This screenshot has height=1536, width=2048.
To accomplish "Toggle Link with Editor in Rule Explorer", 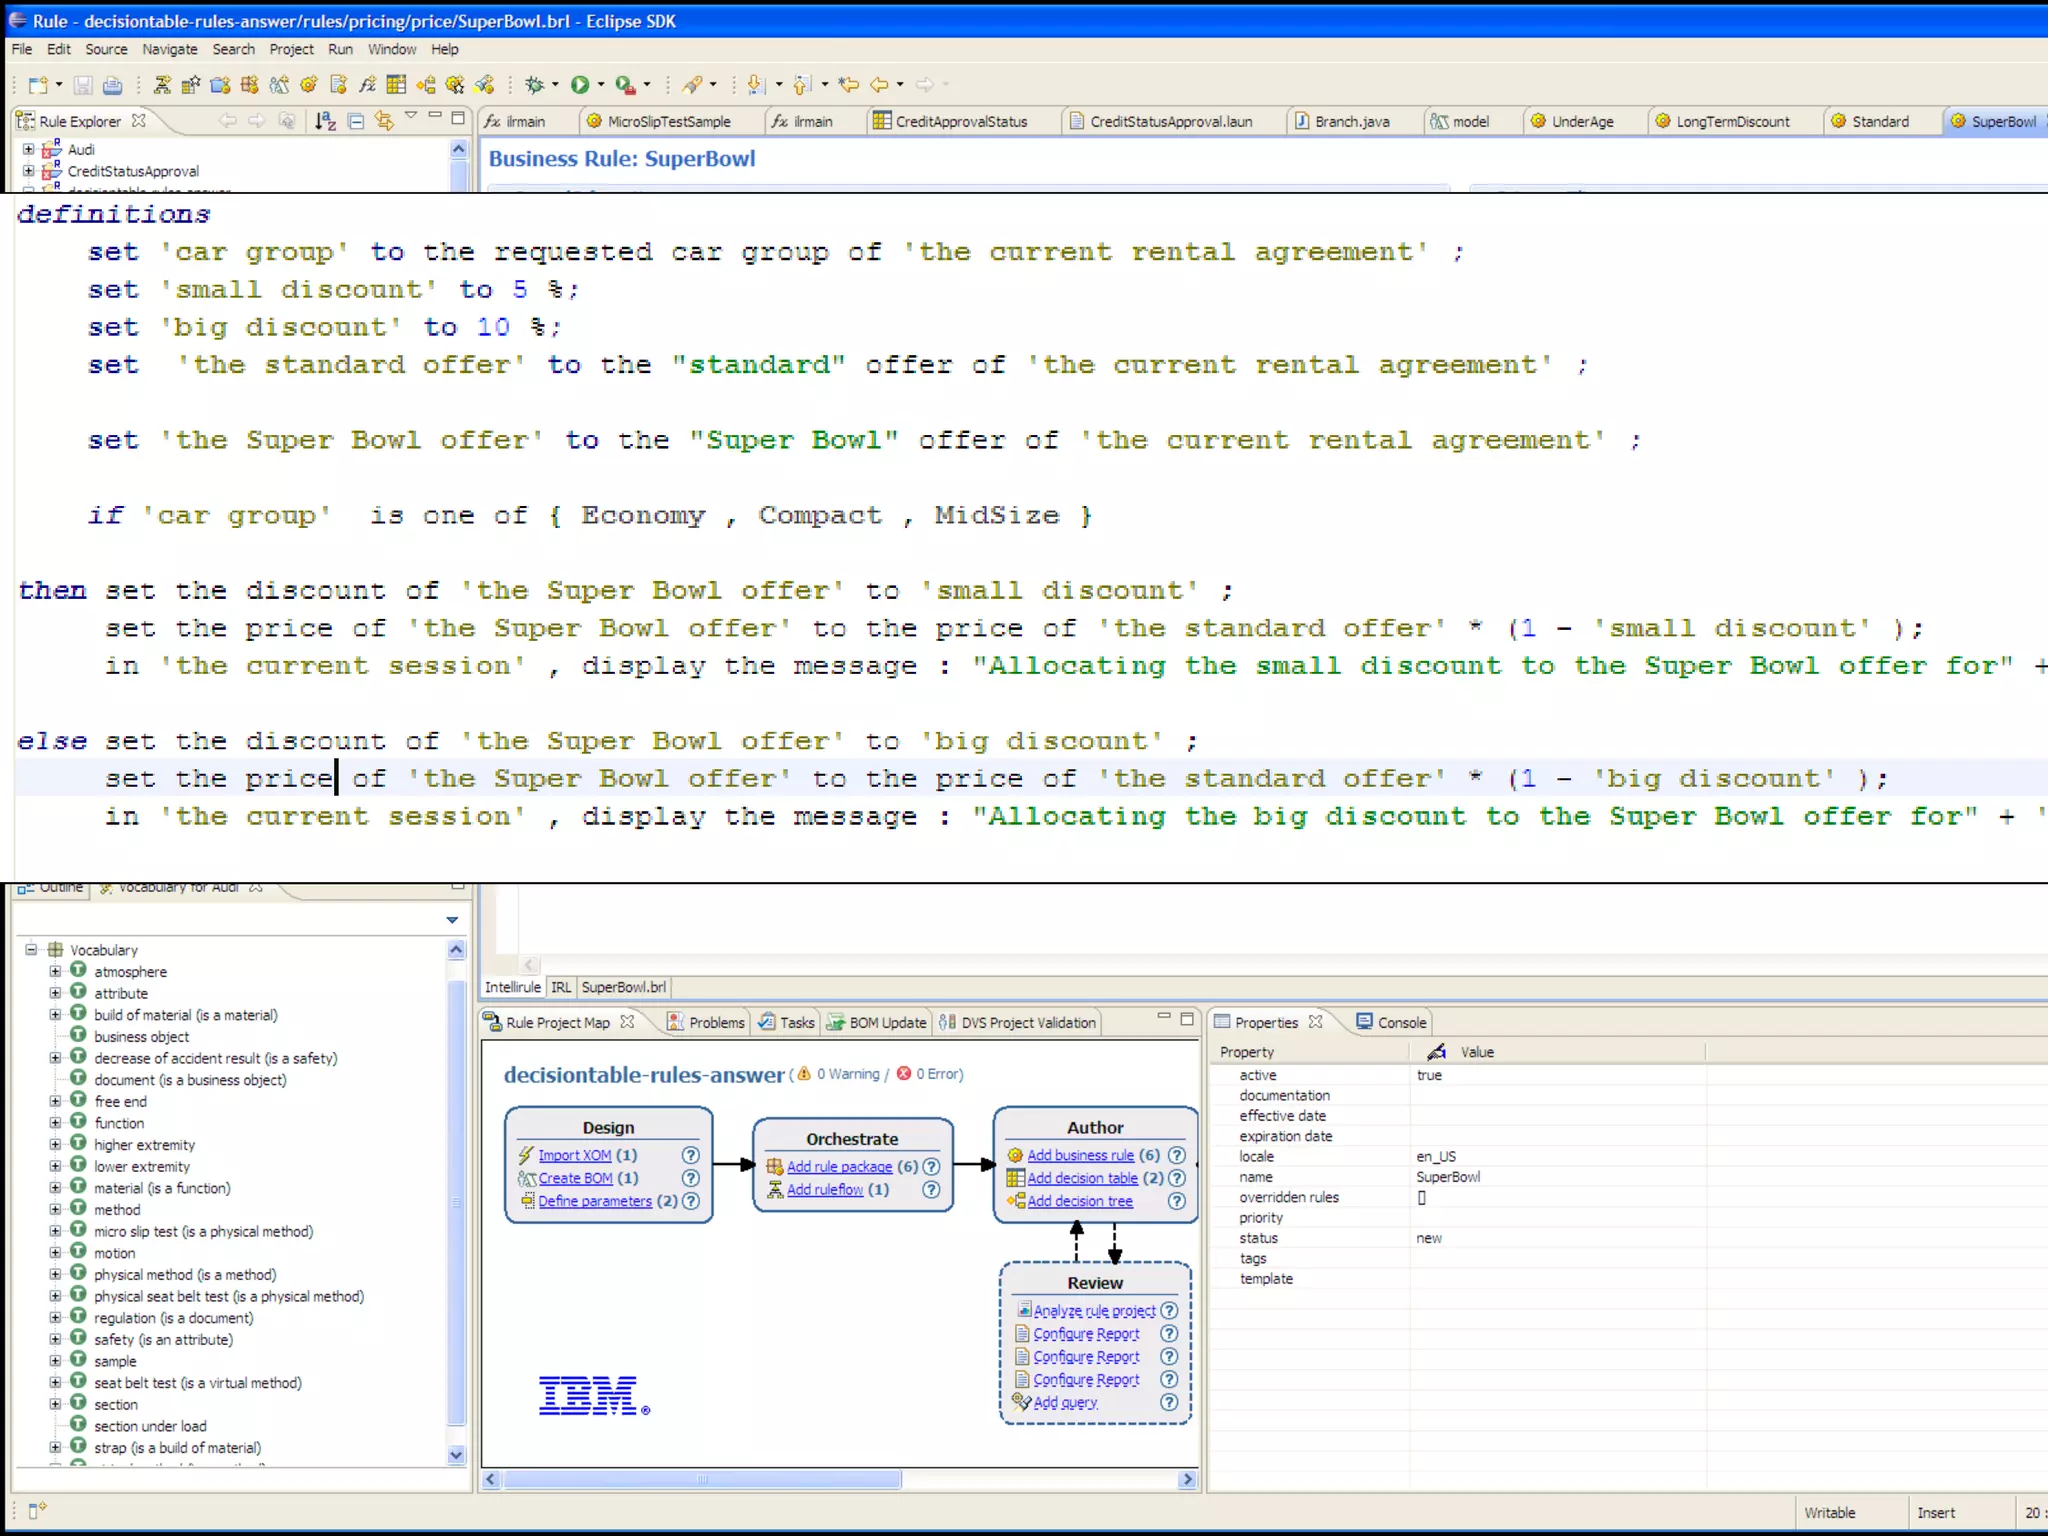I will click(384, 121).
